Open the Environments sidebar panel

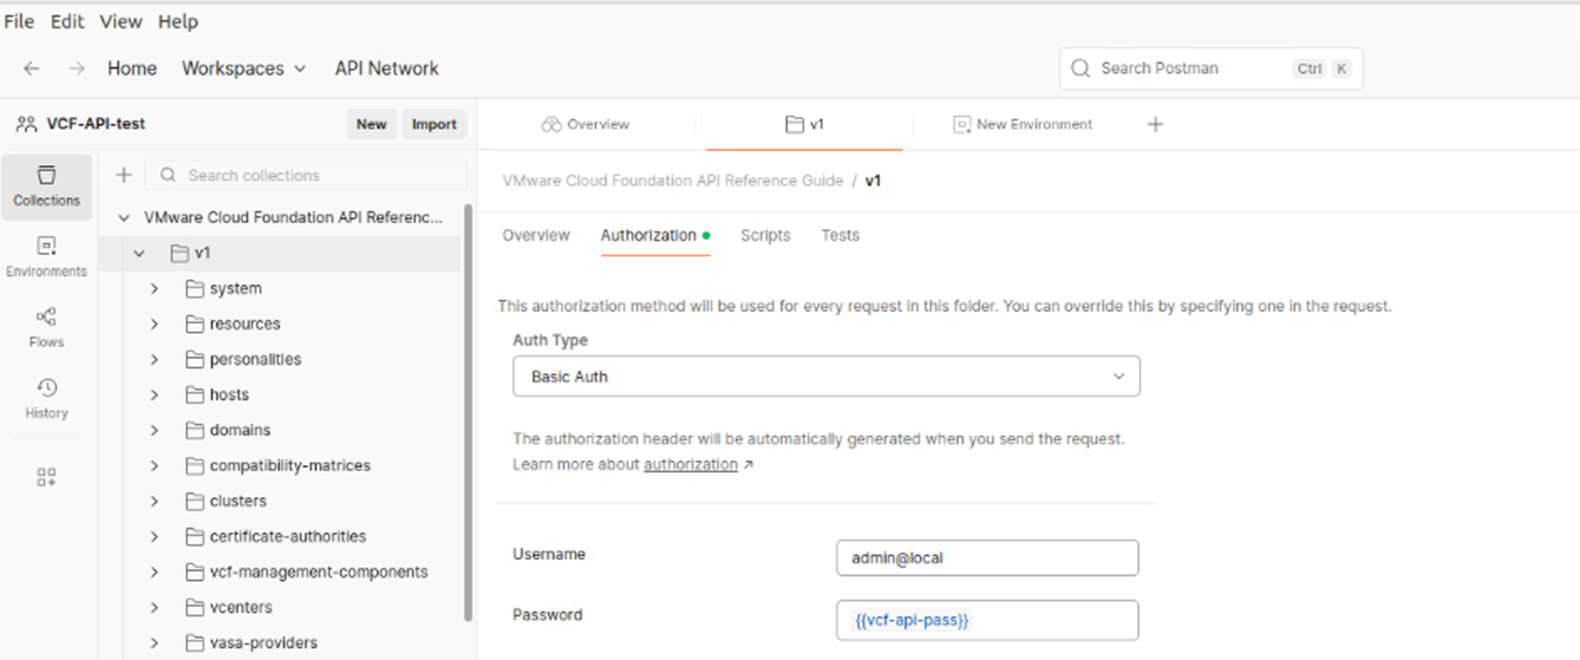pos(46,257)
